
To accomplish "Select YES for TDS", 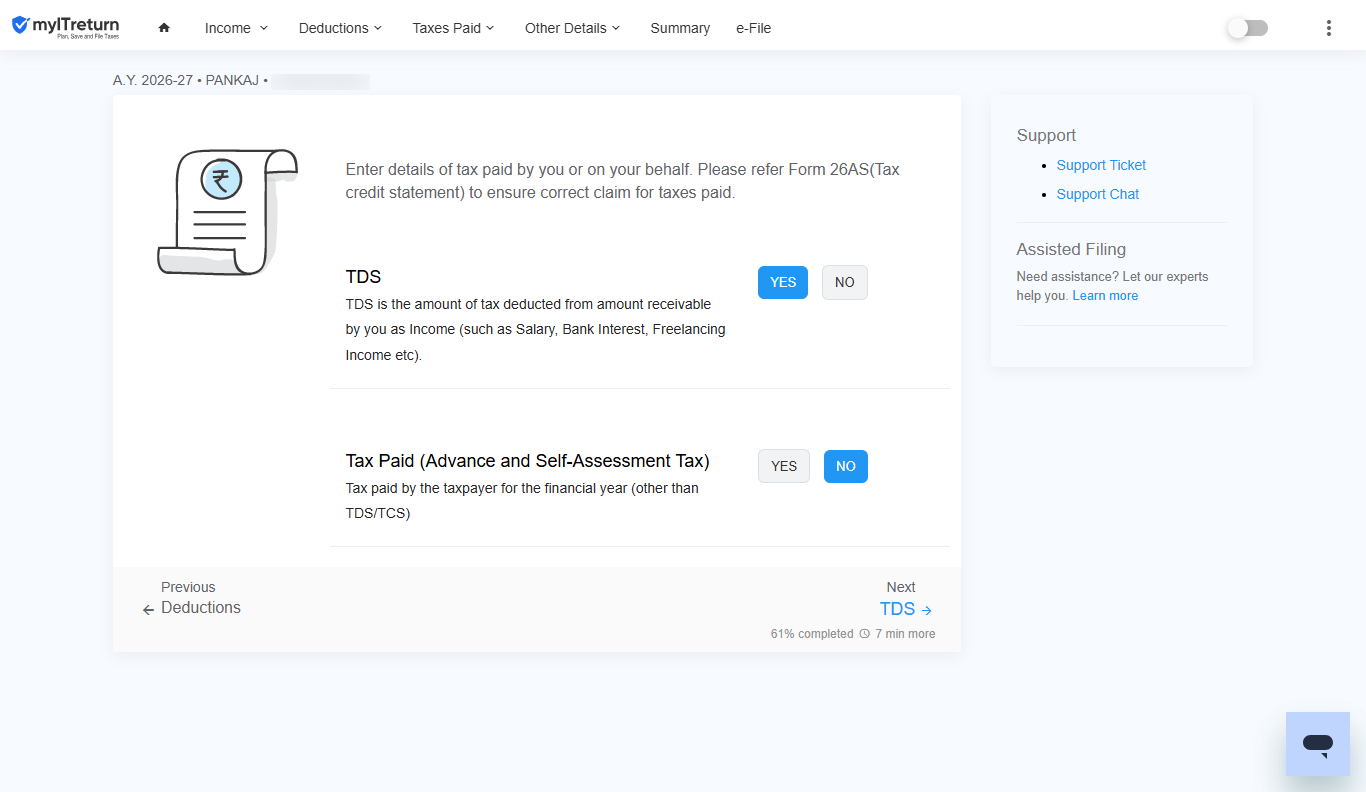I will pos(783,282).
